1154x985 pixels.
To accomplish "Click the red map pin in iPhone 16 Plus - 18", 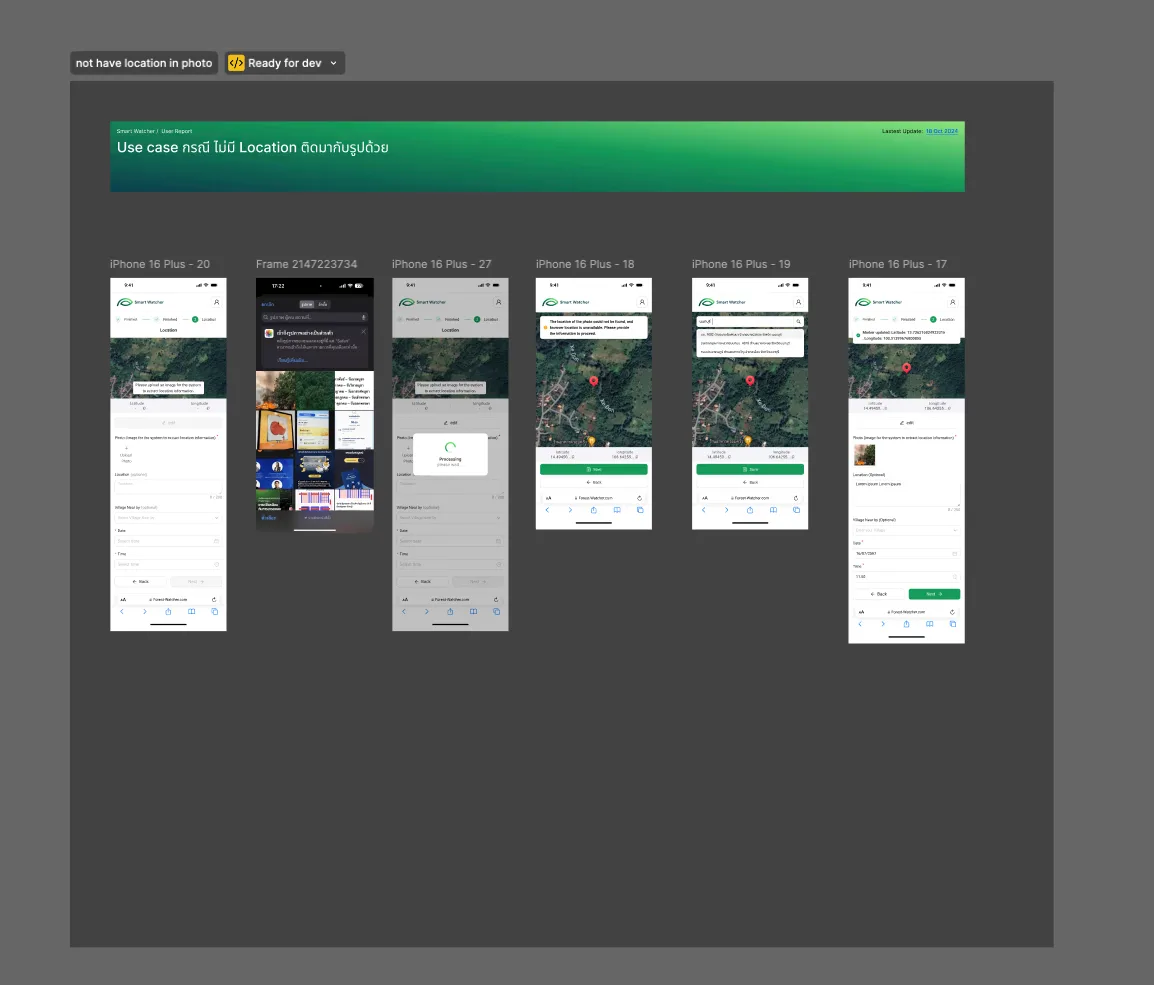I will (x=594, y=381).
